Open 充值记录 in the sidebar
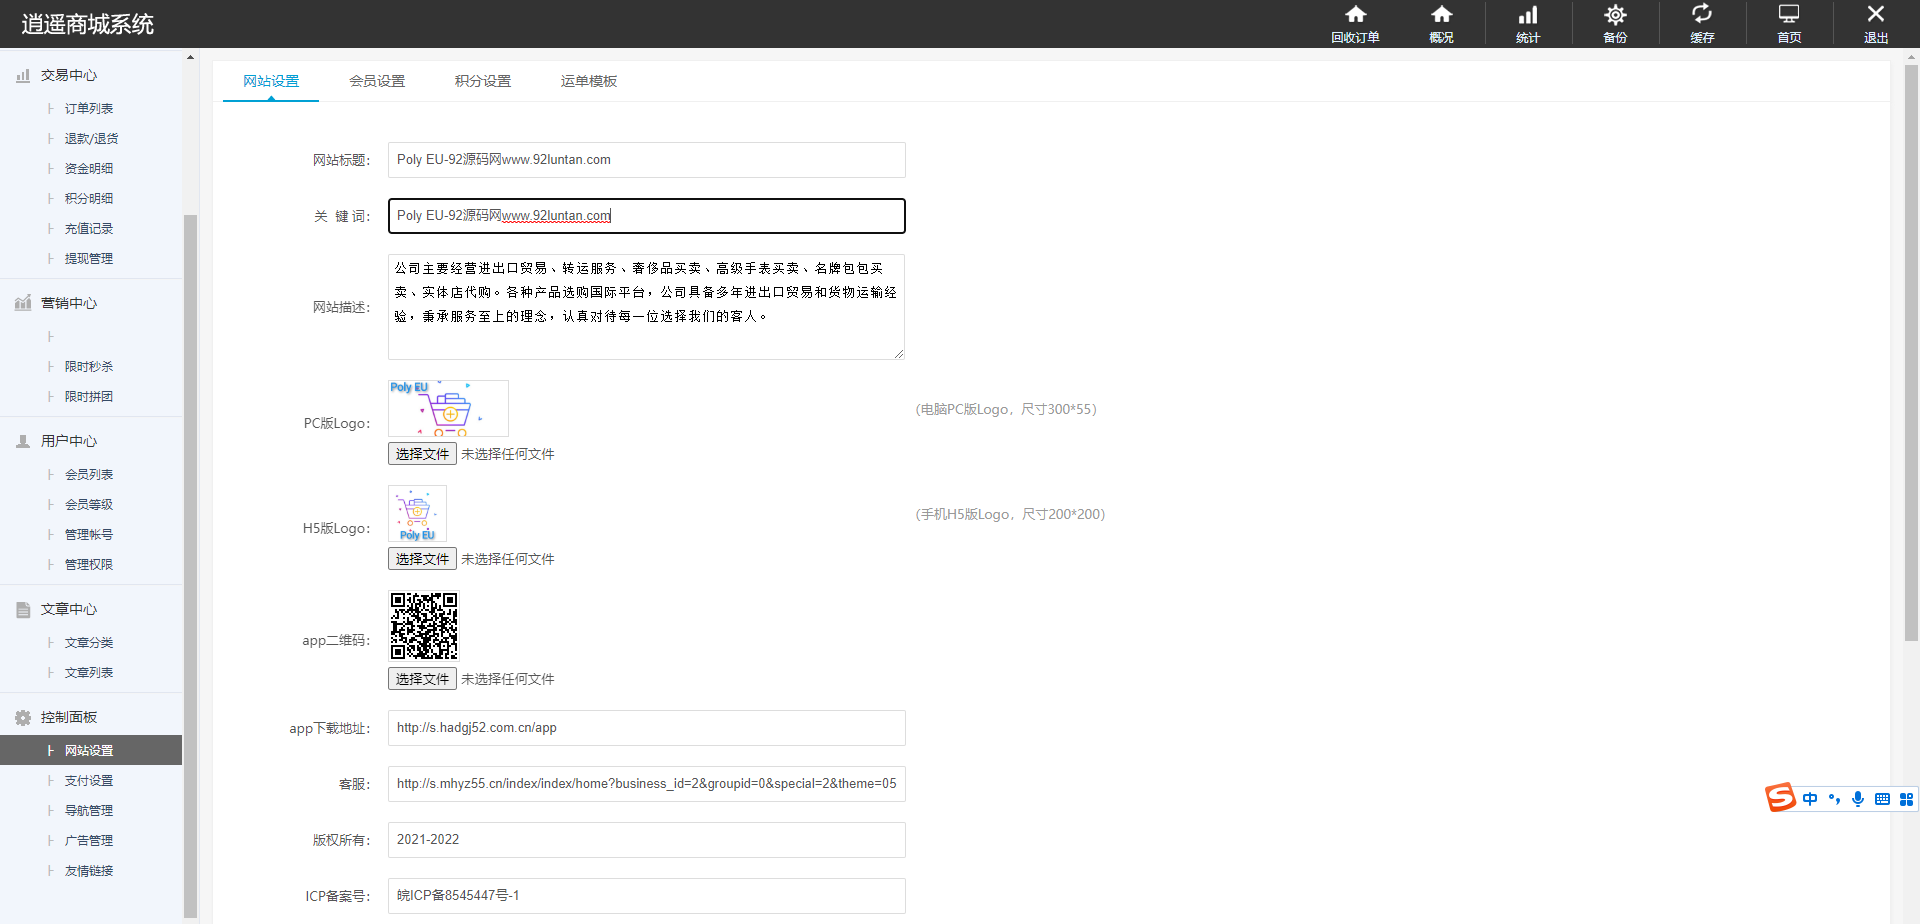1920x924 pixels. [x=91, y=228]
